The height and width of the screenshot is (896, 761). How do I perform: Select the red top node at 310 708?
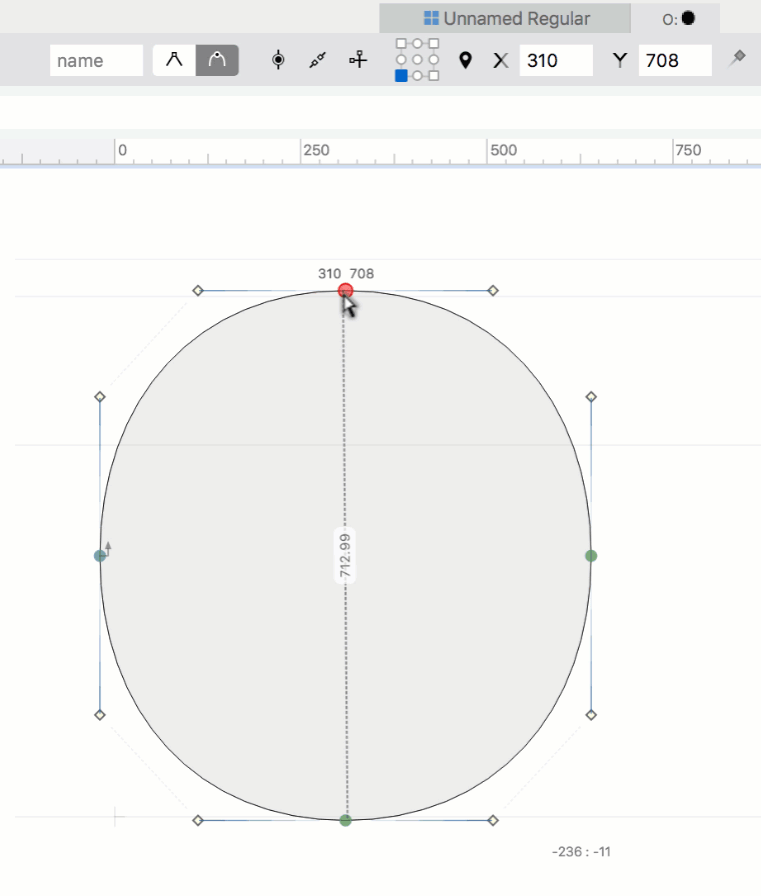[345, 290]
